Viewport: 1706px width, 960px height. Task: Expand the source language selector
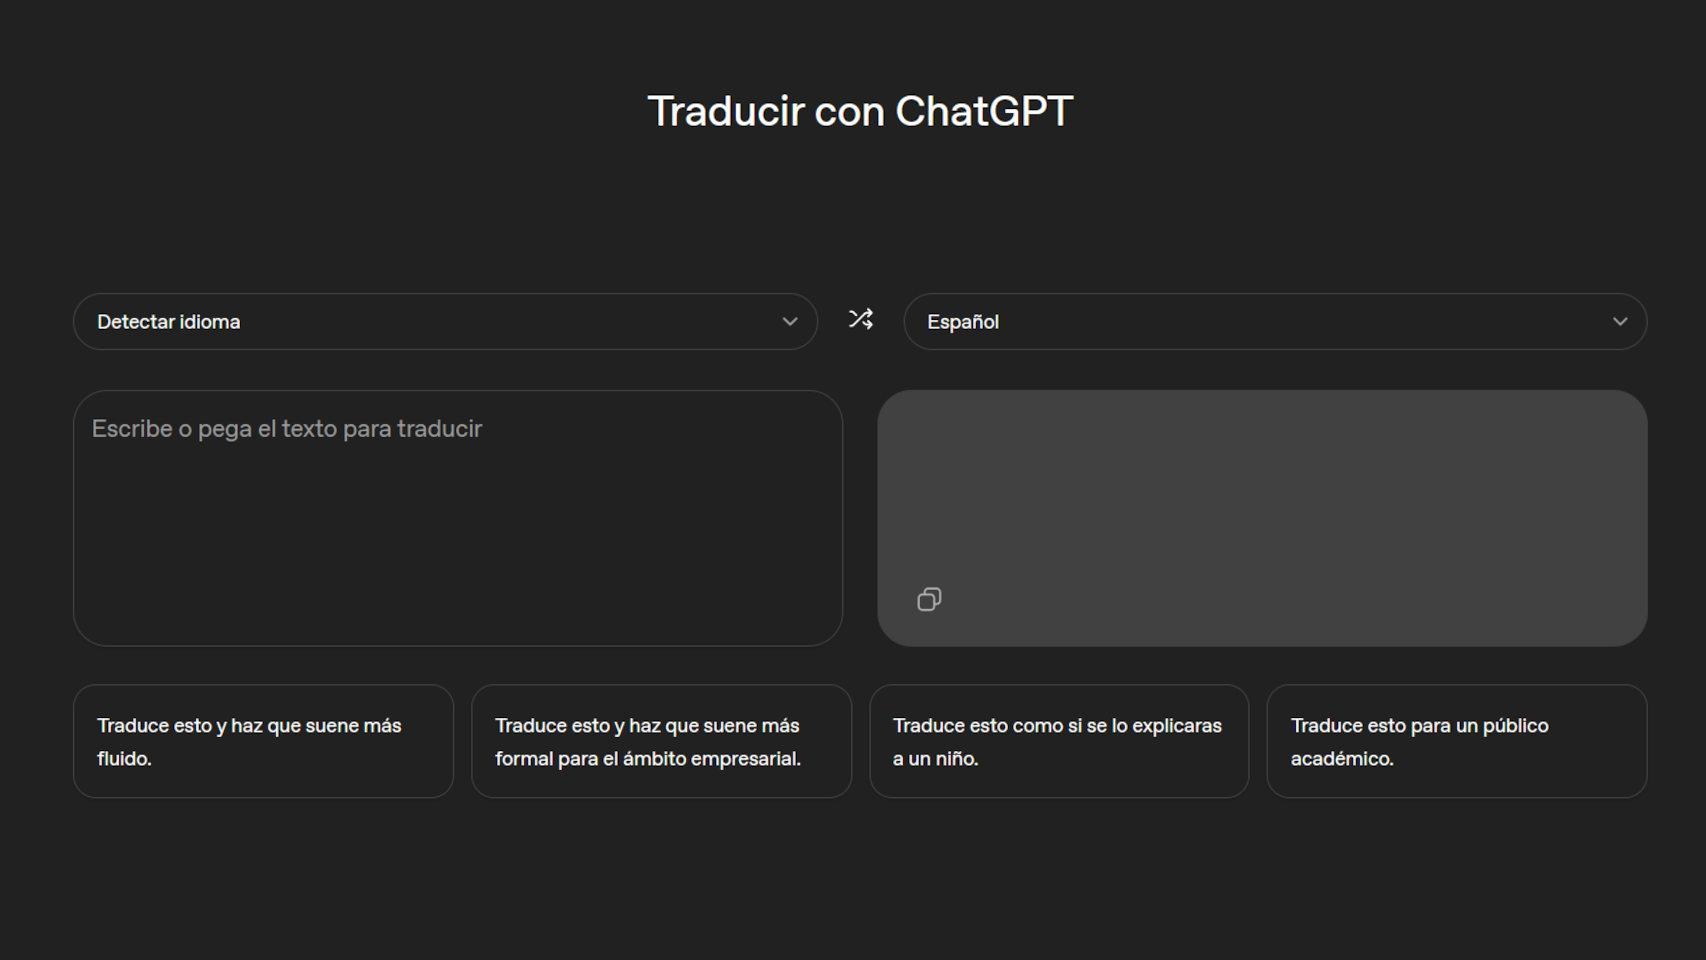pos(445,321)
